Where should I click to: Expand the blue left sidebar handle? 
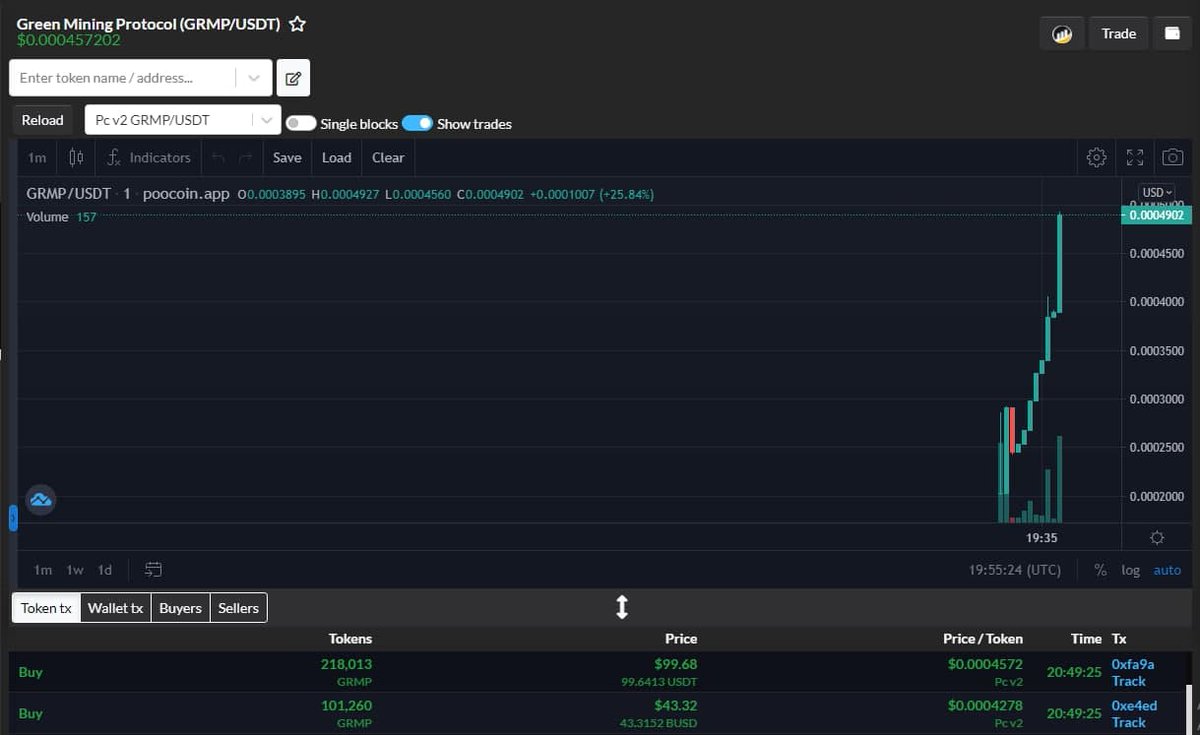[x=13, y=518]
